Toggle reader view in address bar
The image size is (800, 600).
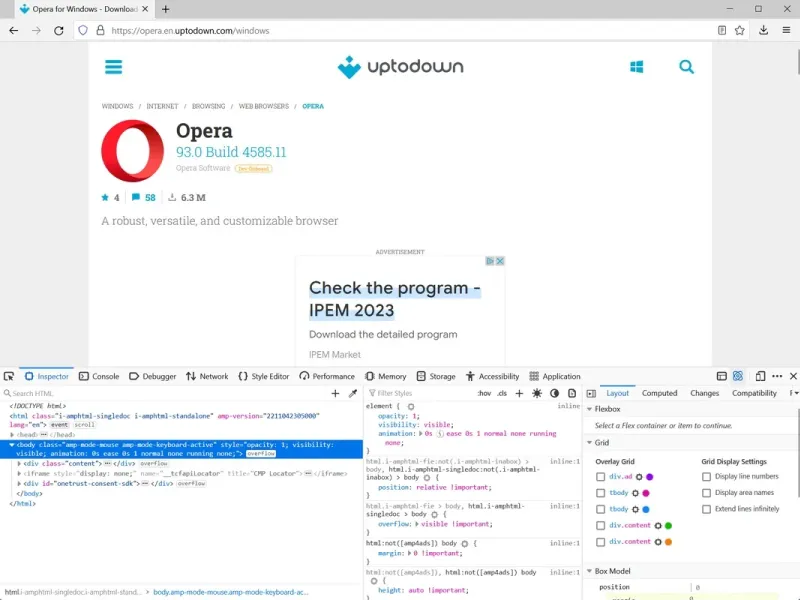click(721, 31)
